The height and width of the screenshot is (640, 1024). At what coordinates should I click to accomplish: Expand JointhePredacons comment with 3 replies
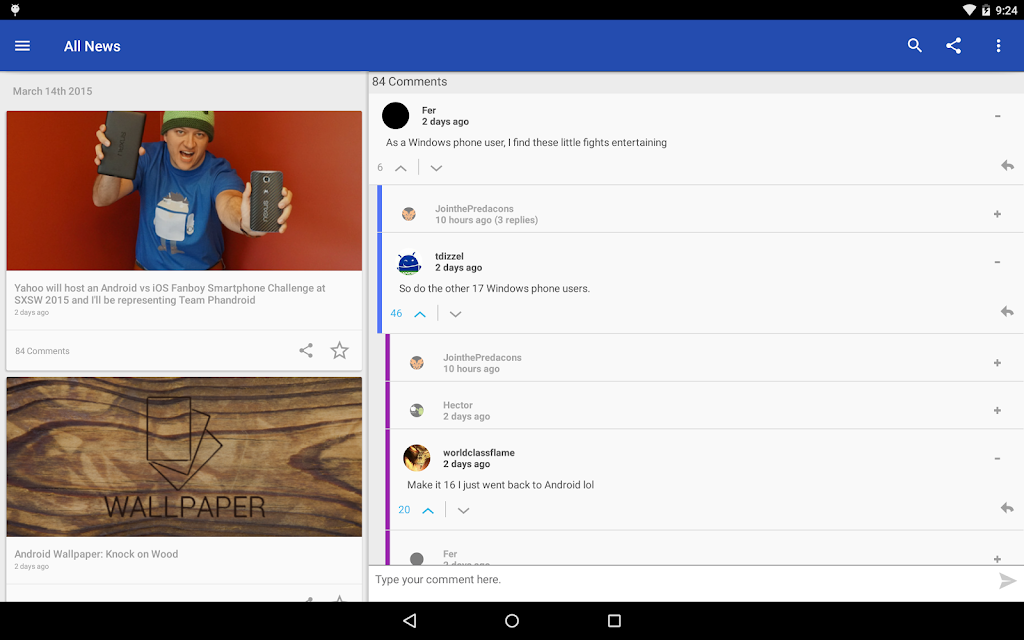pos(997,214)
